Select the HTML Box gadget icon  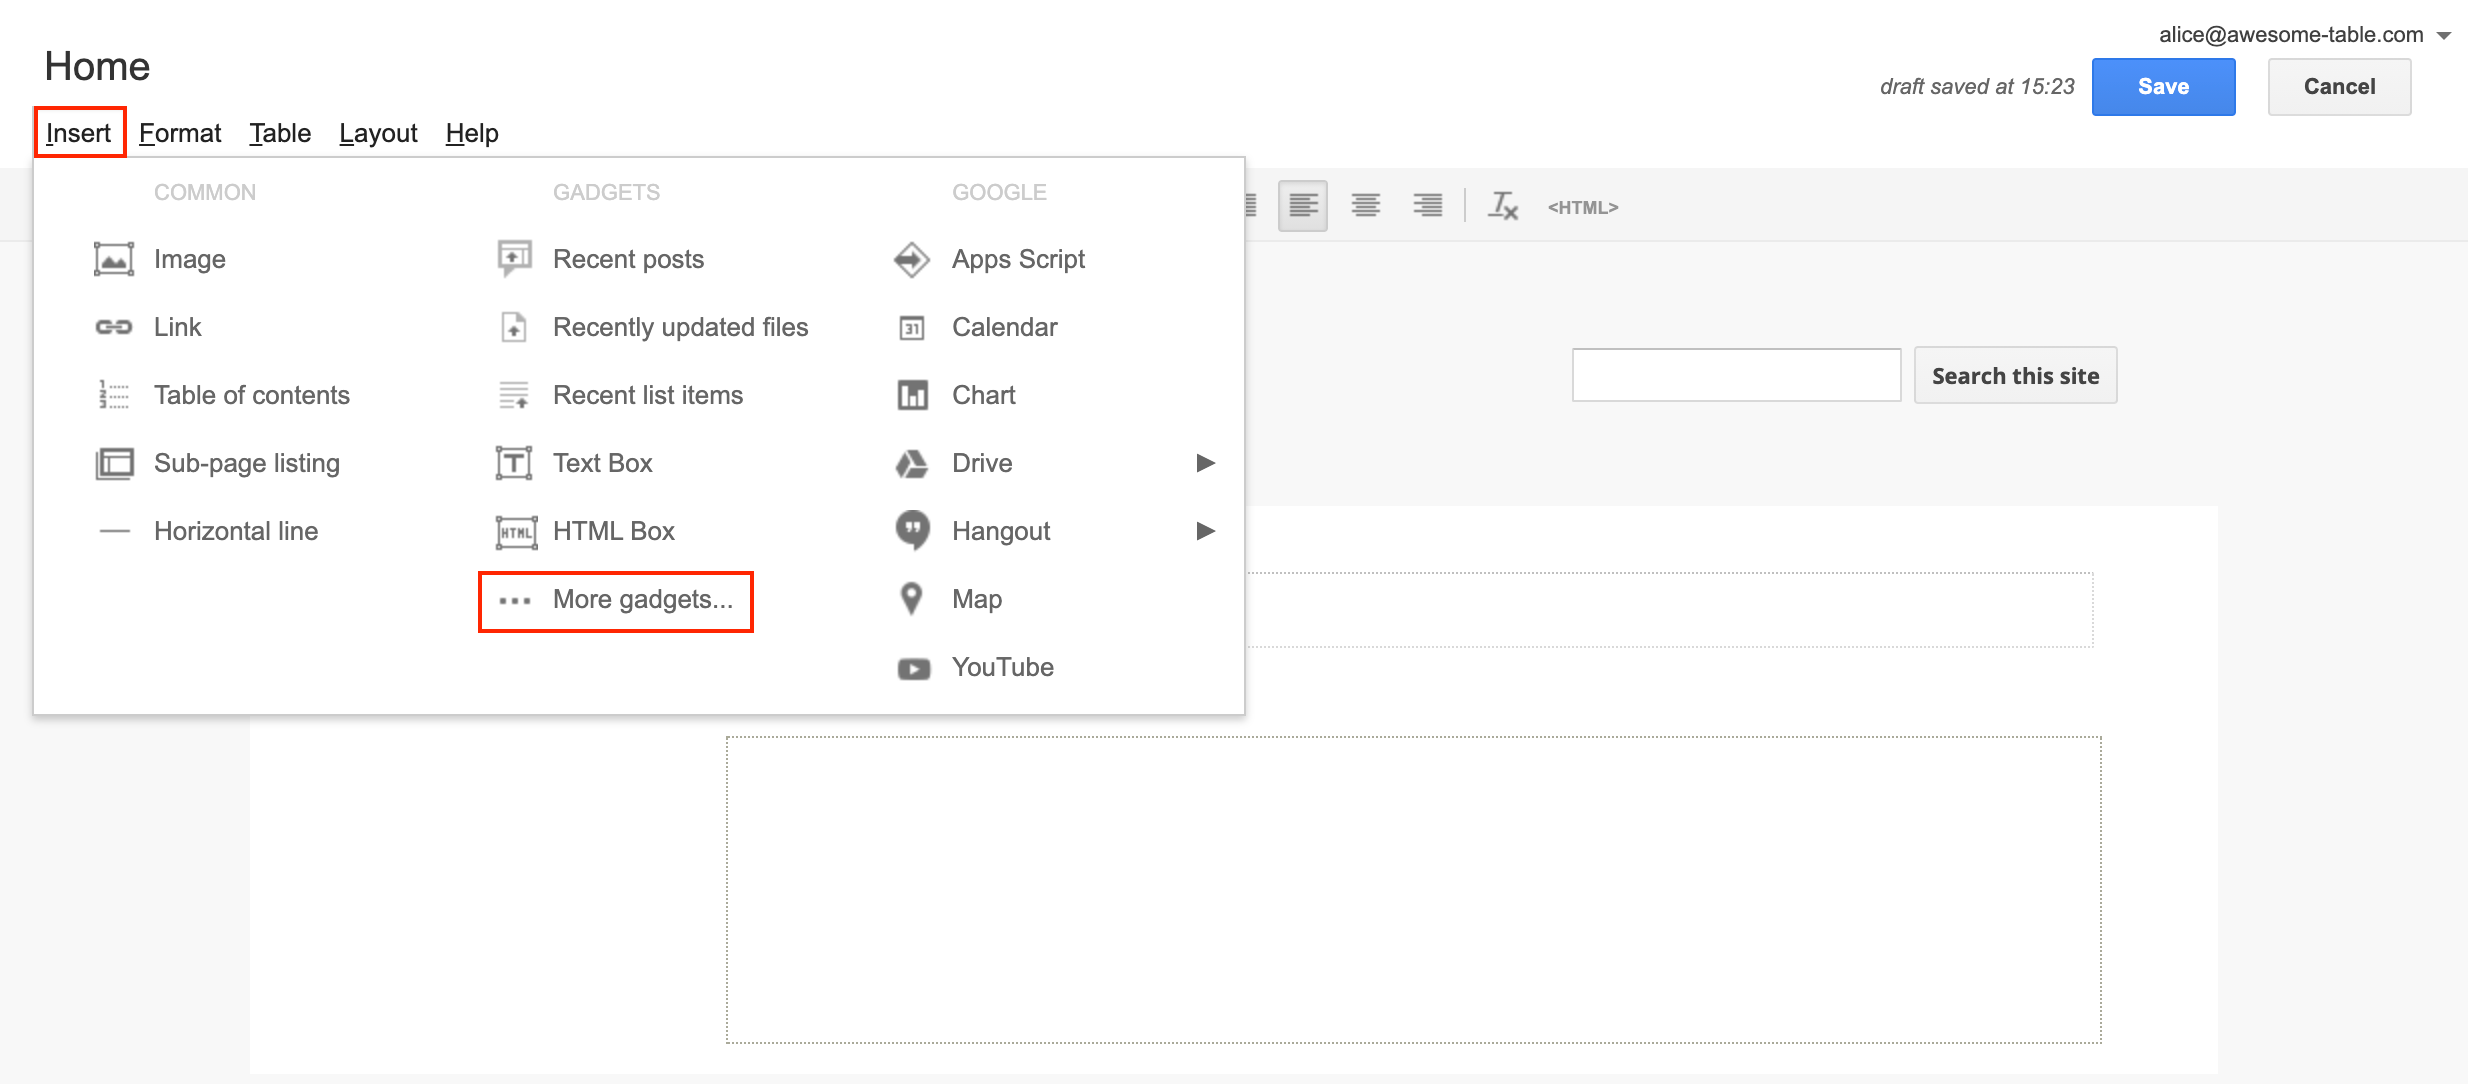pyautogui.click(x=515, y=532)
